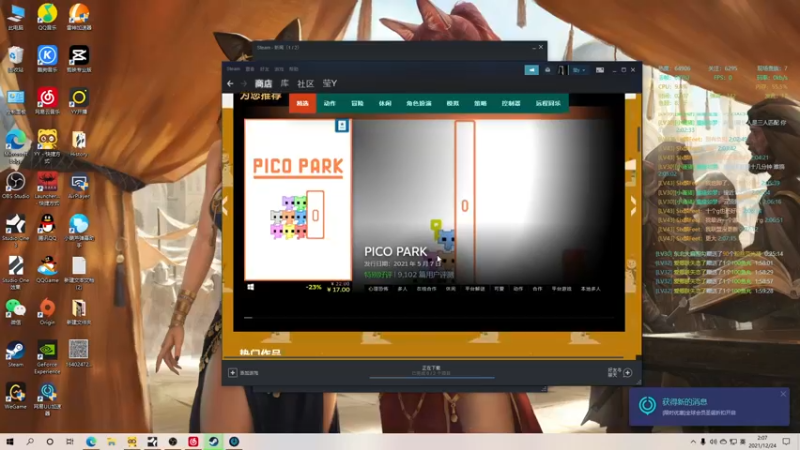Open the account name dropdown in Steam
Image resolution: width=800 pixels, height=450 pixels.
tap(579, 70)
